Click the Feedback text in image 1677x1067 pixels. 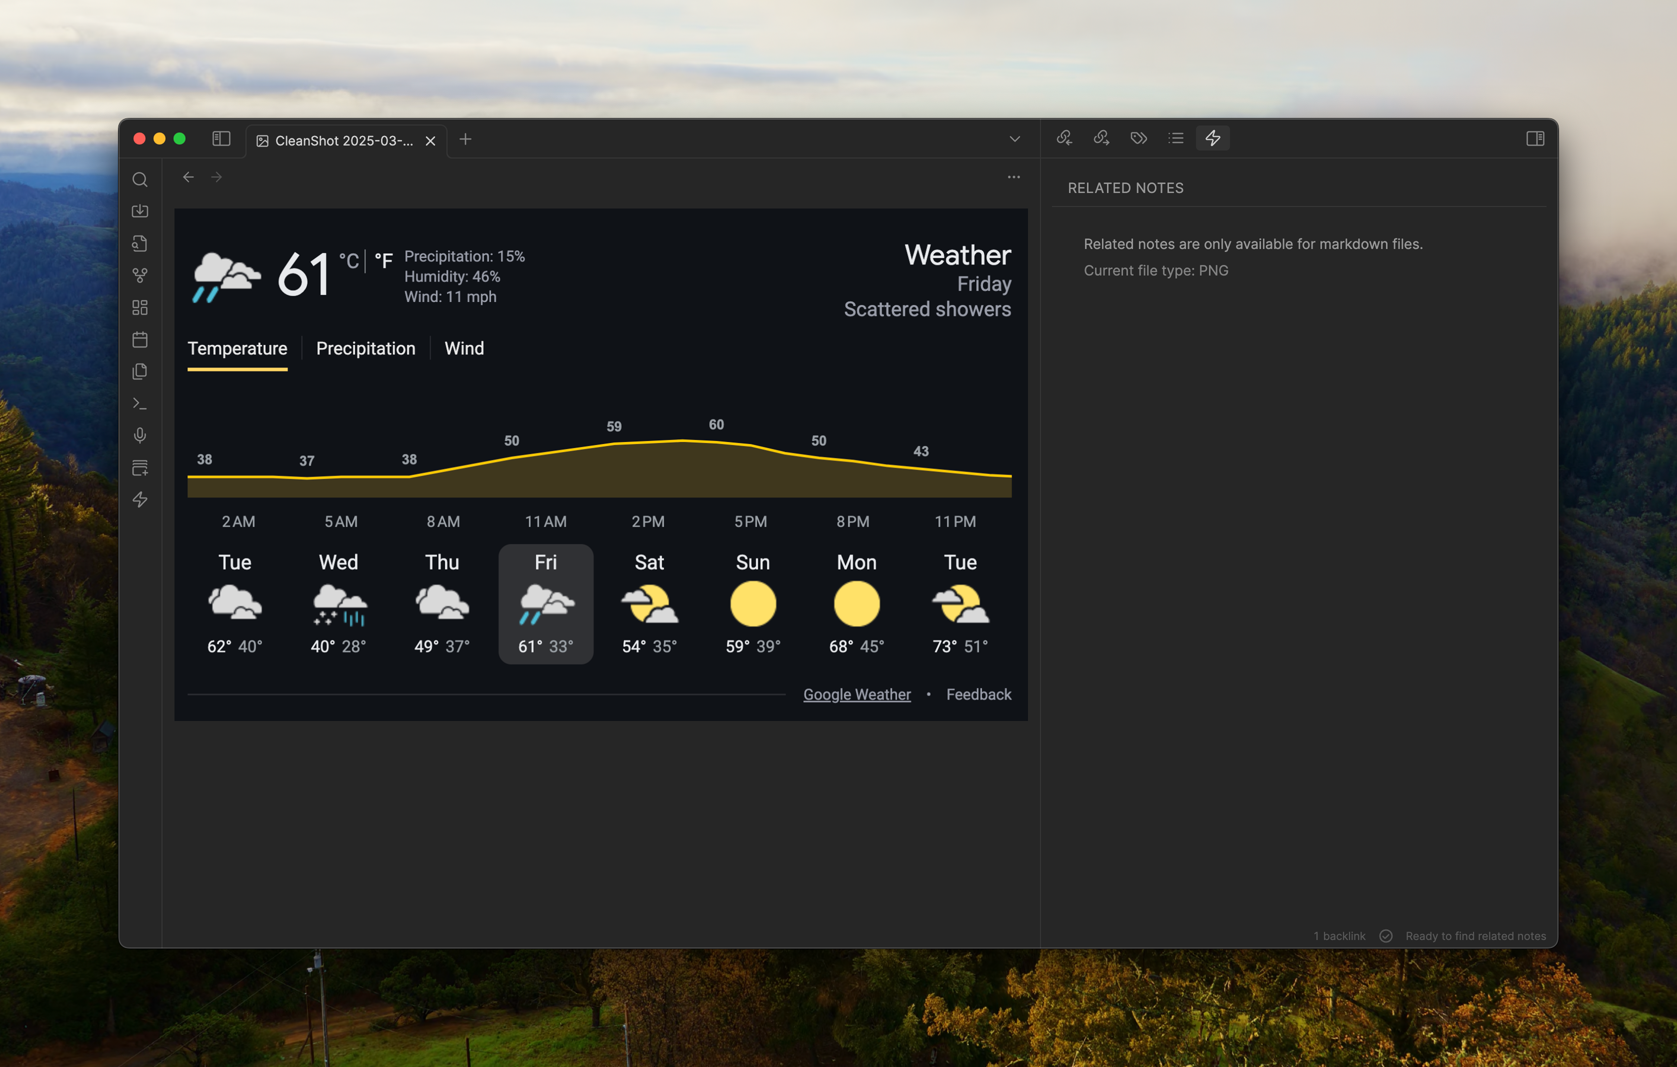point(978,694)
